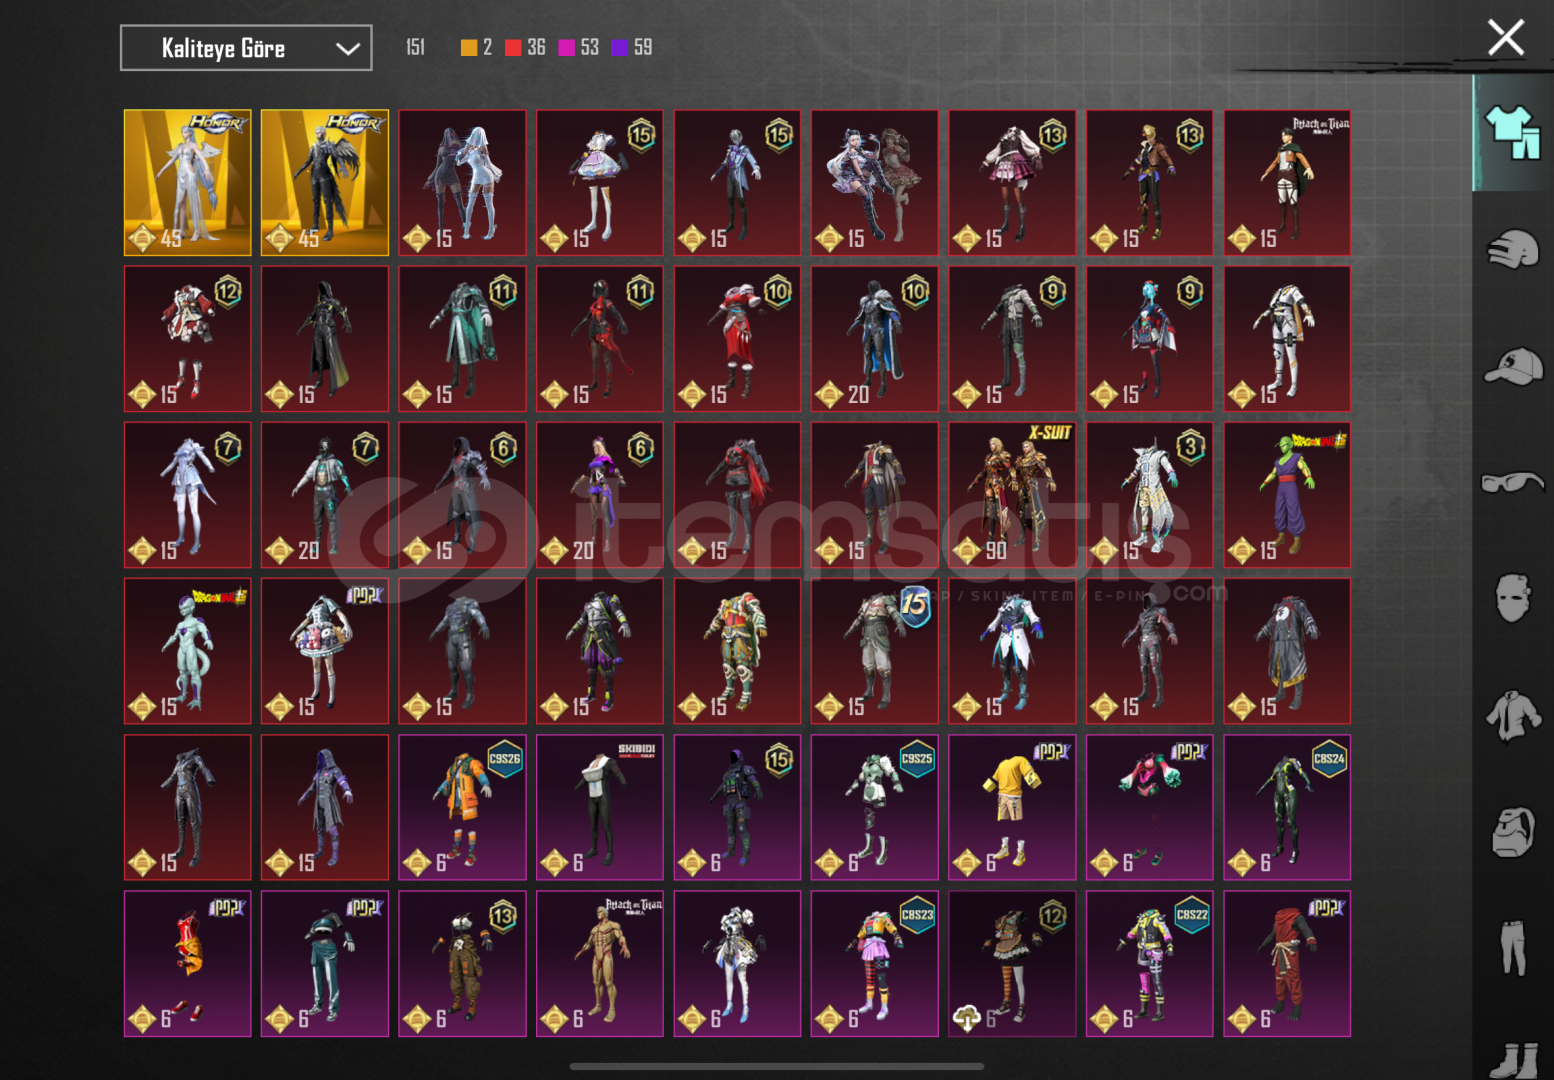The width and height of the screenshot is (1554, 1080).
Task: Select the outfits category t-shirt icon
Action: pyautogui.click(x=1512, y=132)
